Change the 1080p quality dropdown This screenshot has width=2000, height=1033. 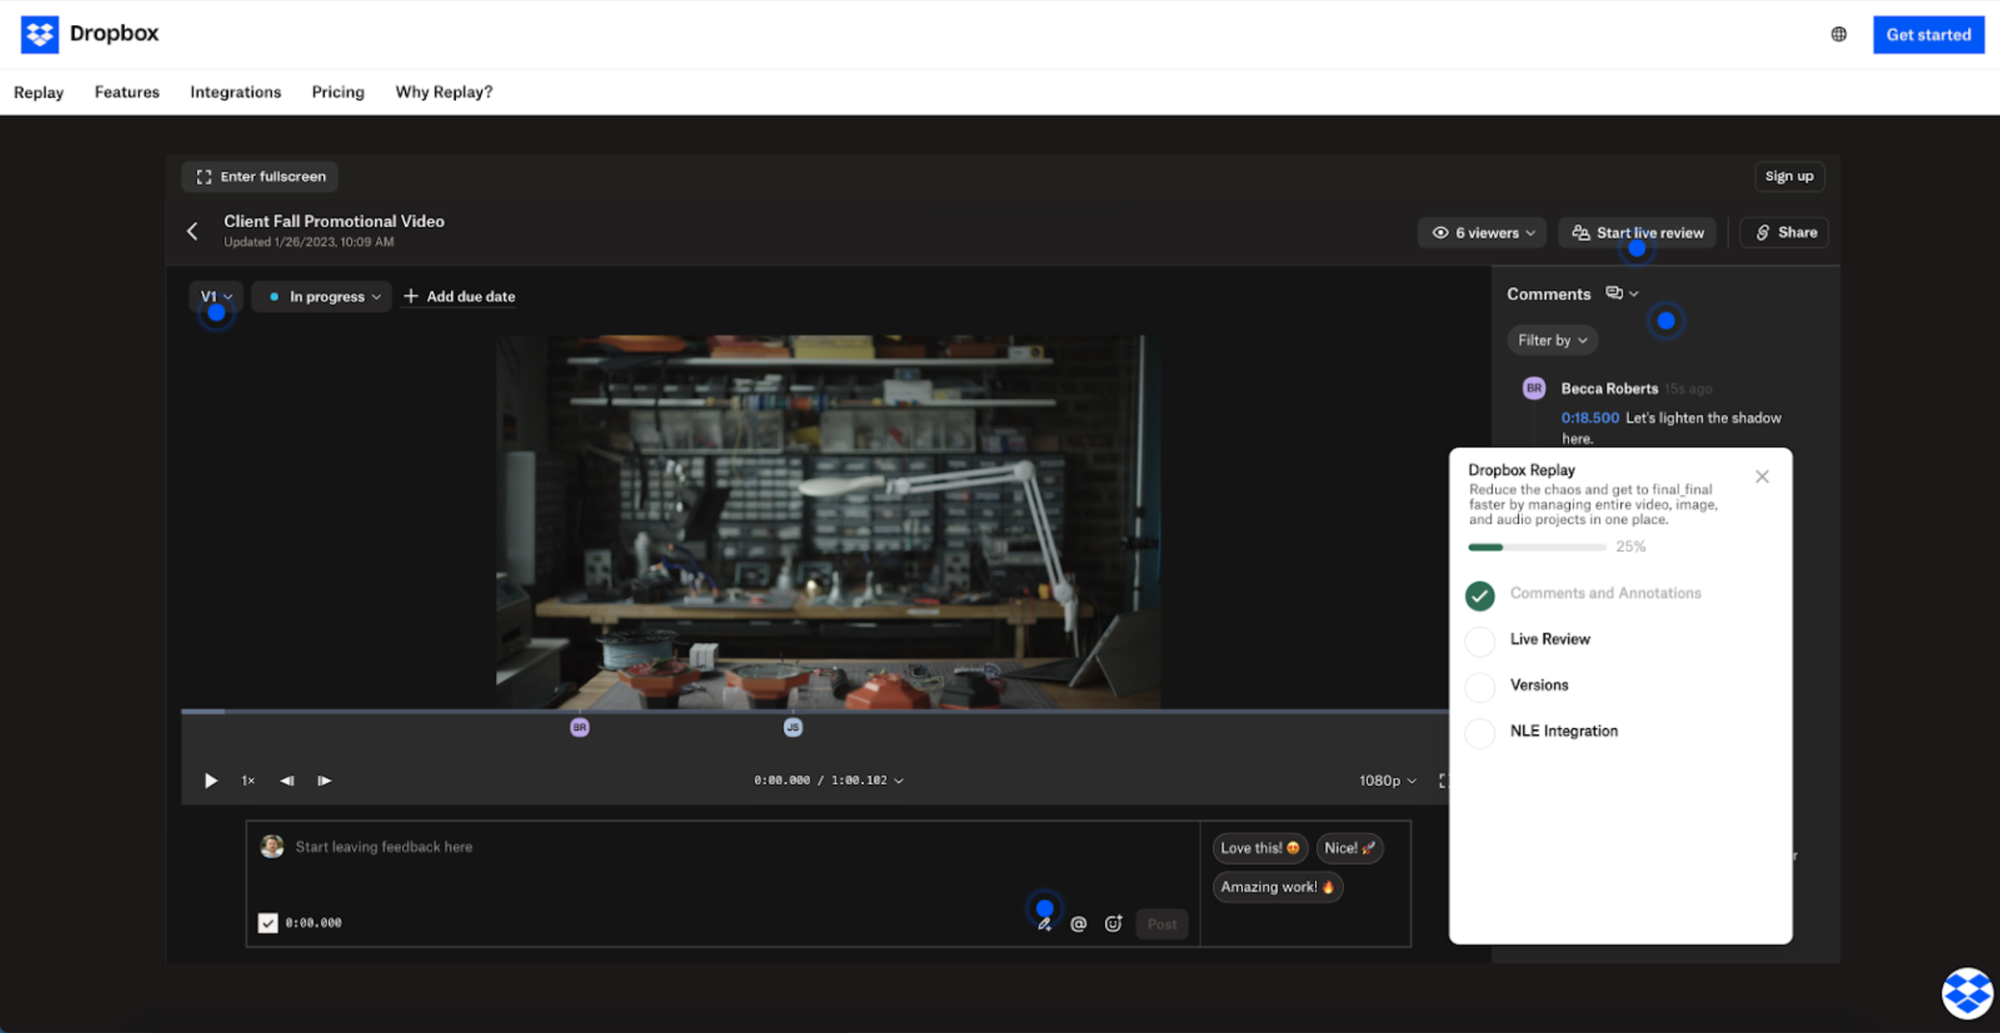[x=1388, y=780]
